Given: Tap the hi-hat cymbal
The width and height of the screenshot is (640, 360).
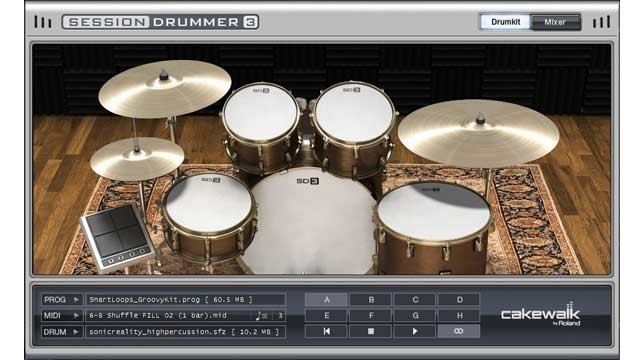Looking at the screenshot, I should [x=137, y=158].
